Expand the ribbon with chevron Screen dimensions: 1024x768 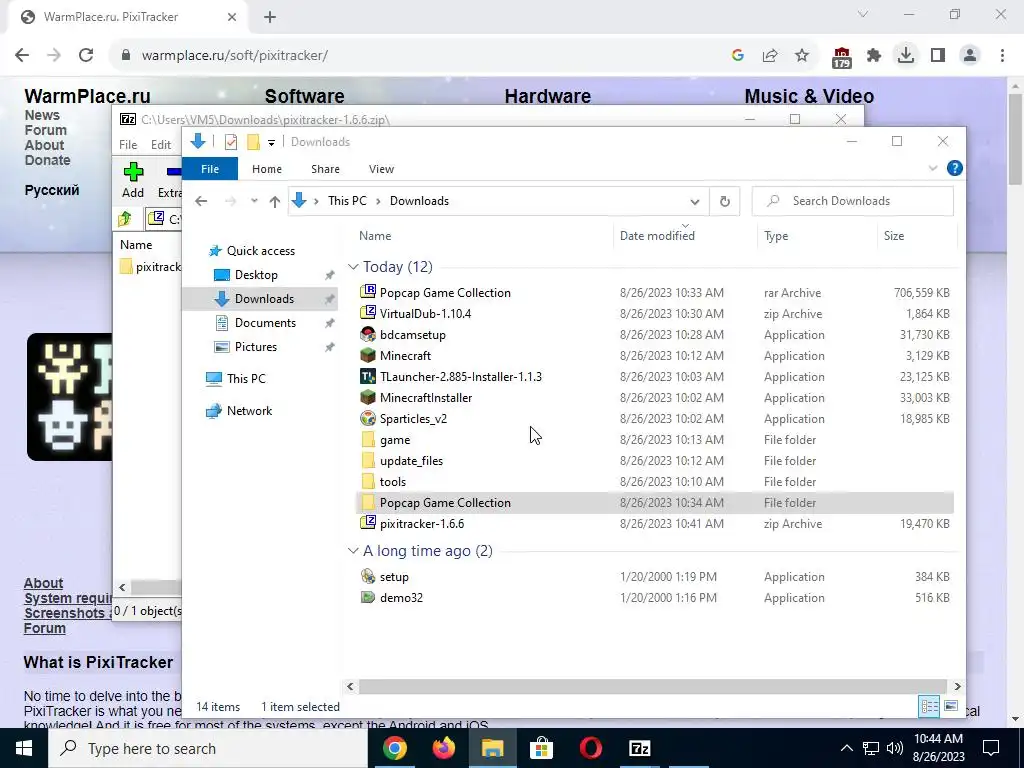click(933, 168)
